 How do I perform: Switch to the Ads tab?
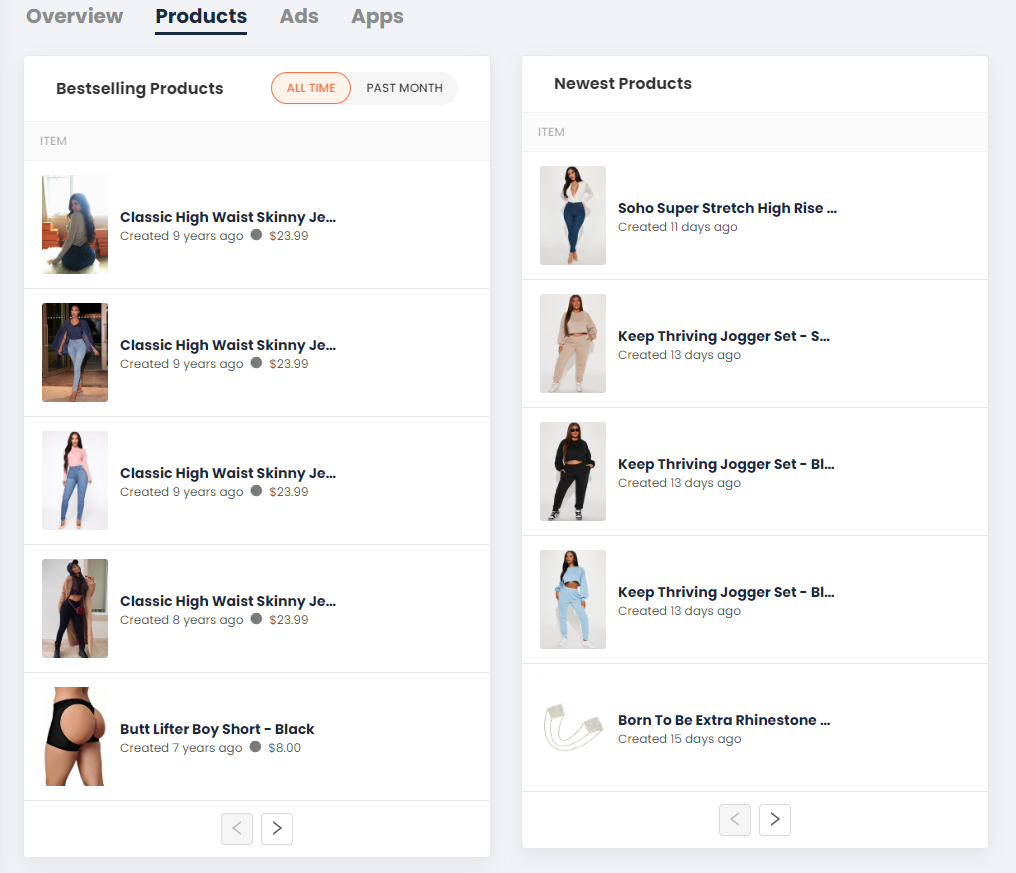[x=299, y=17]
